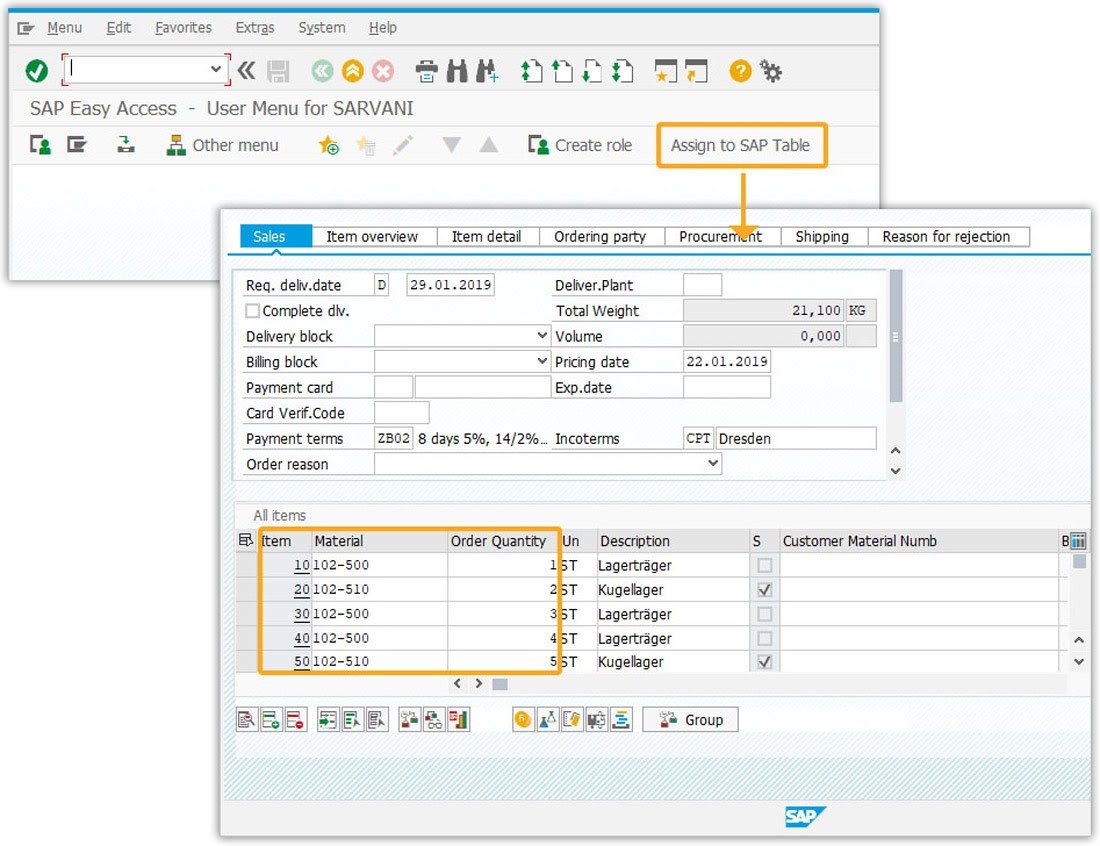Switch to the Reason for rejection tab
The height and width of the screenshot is (846, 1100).
(946, 236)
